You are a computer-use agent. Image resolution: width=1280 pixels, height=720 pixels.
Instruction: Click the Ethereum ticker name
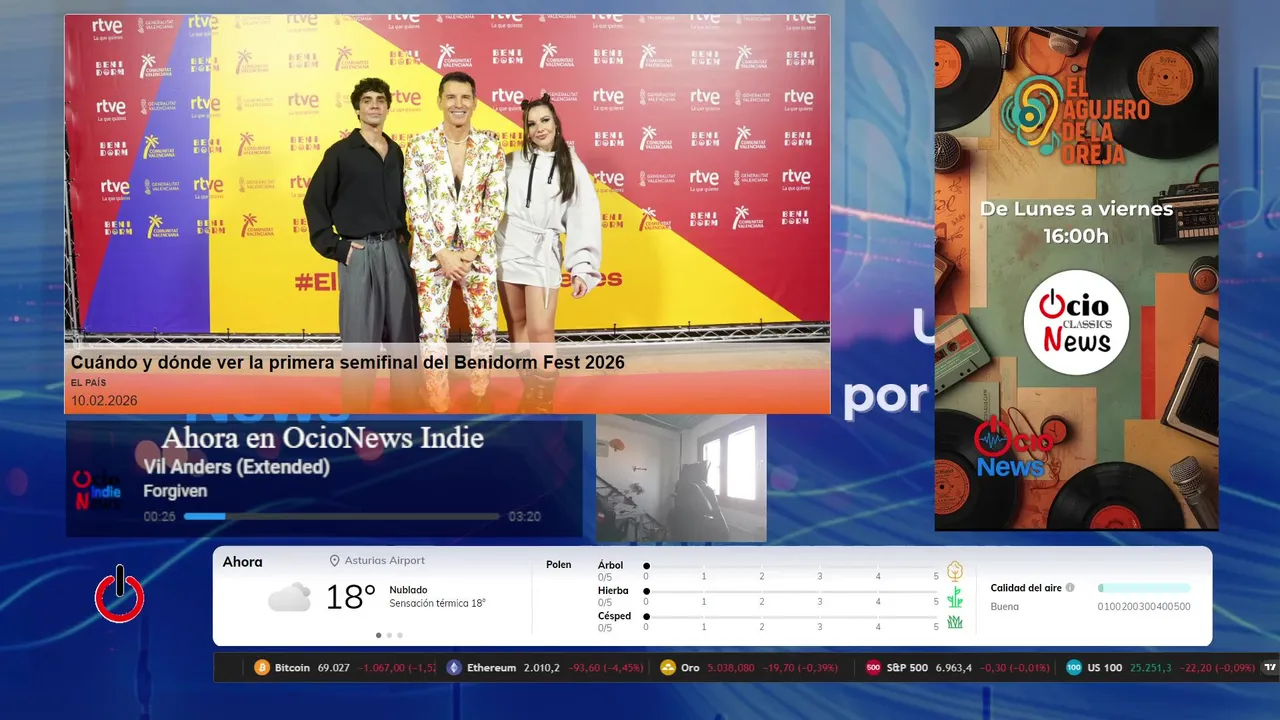click(491, 668)
